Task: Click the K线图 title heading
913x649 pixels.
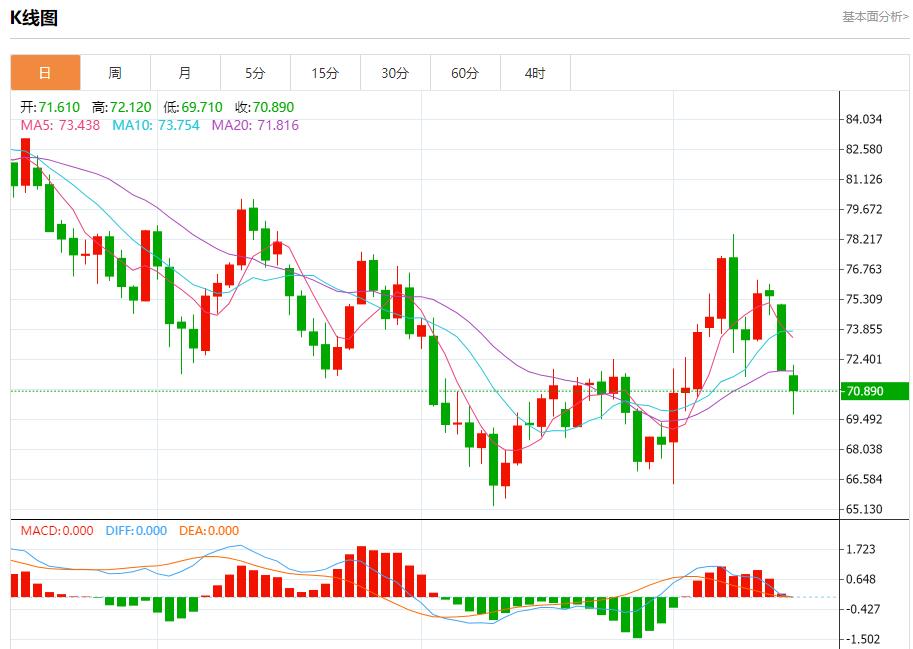Action: (34, 17)
